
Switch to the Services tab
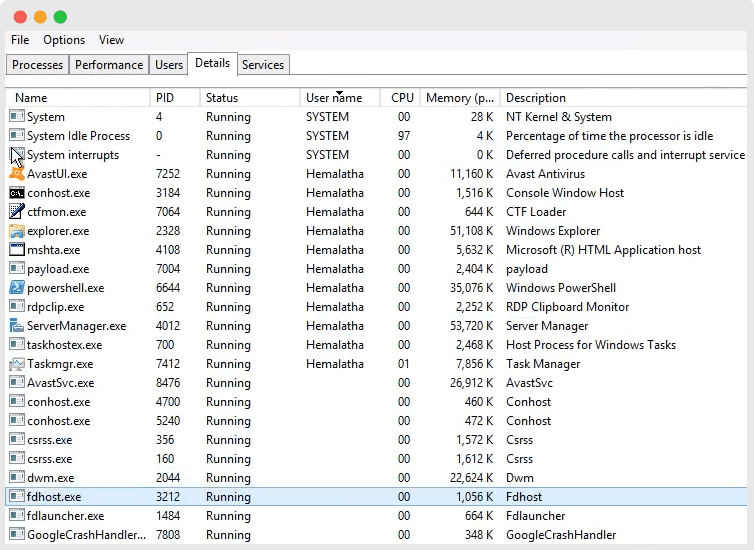point(263,65)
